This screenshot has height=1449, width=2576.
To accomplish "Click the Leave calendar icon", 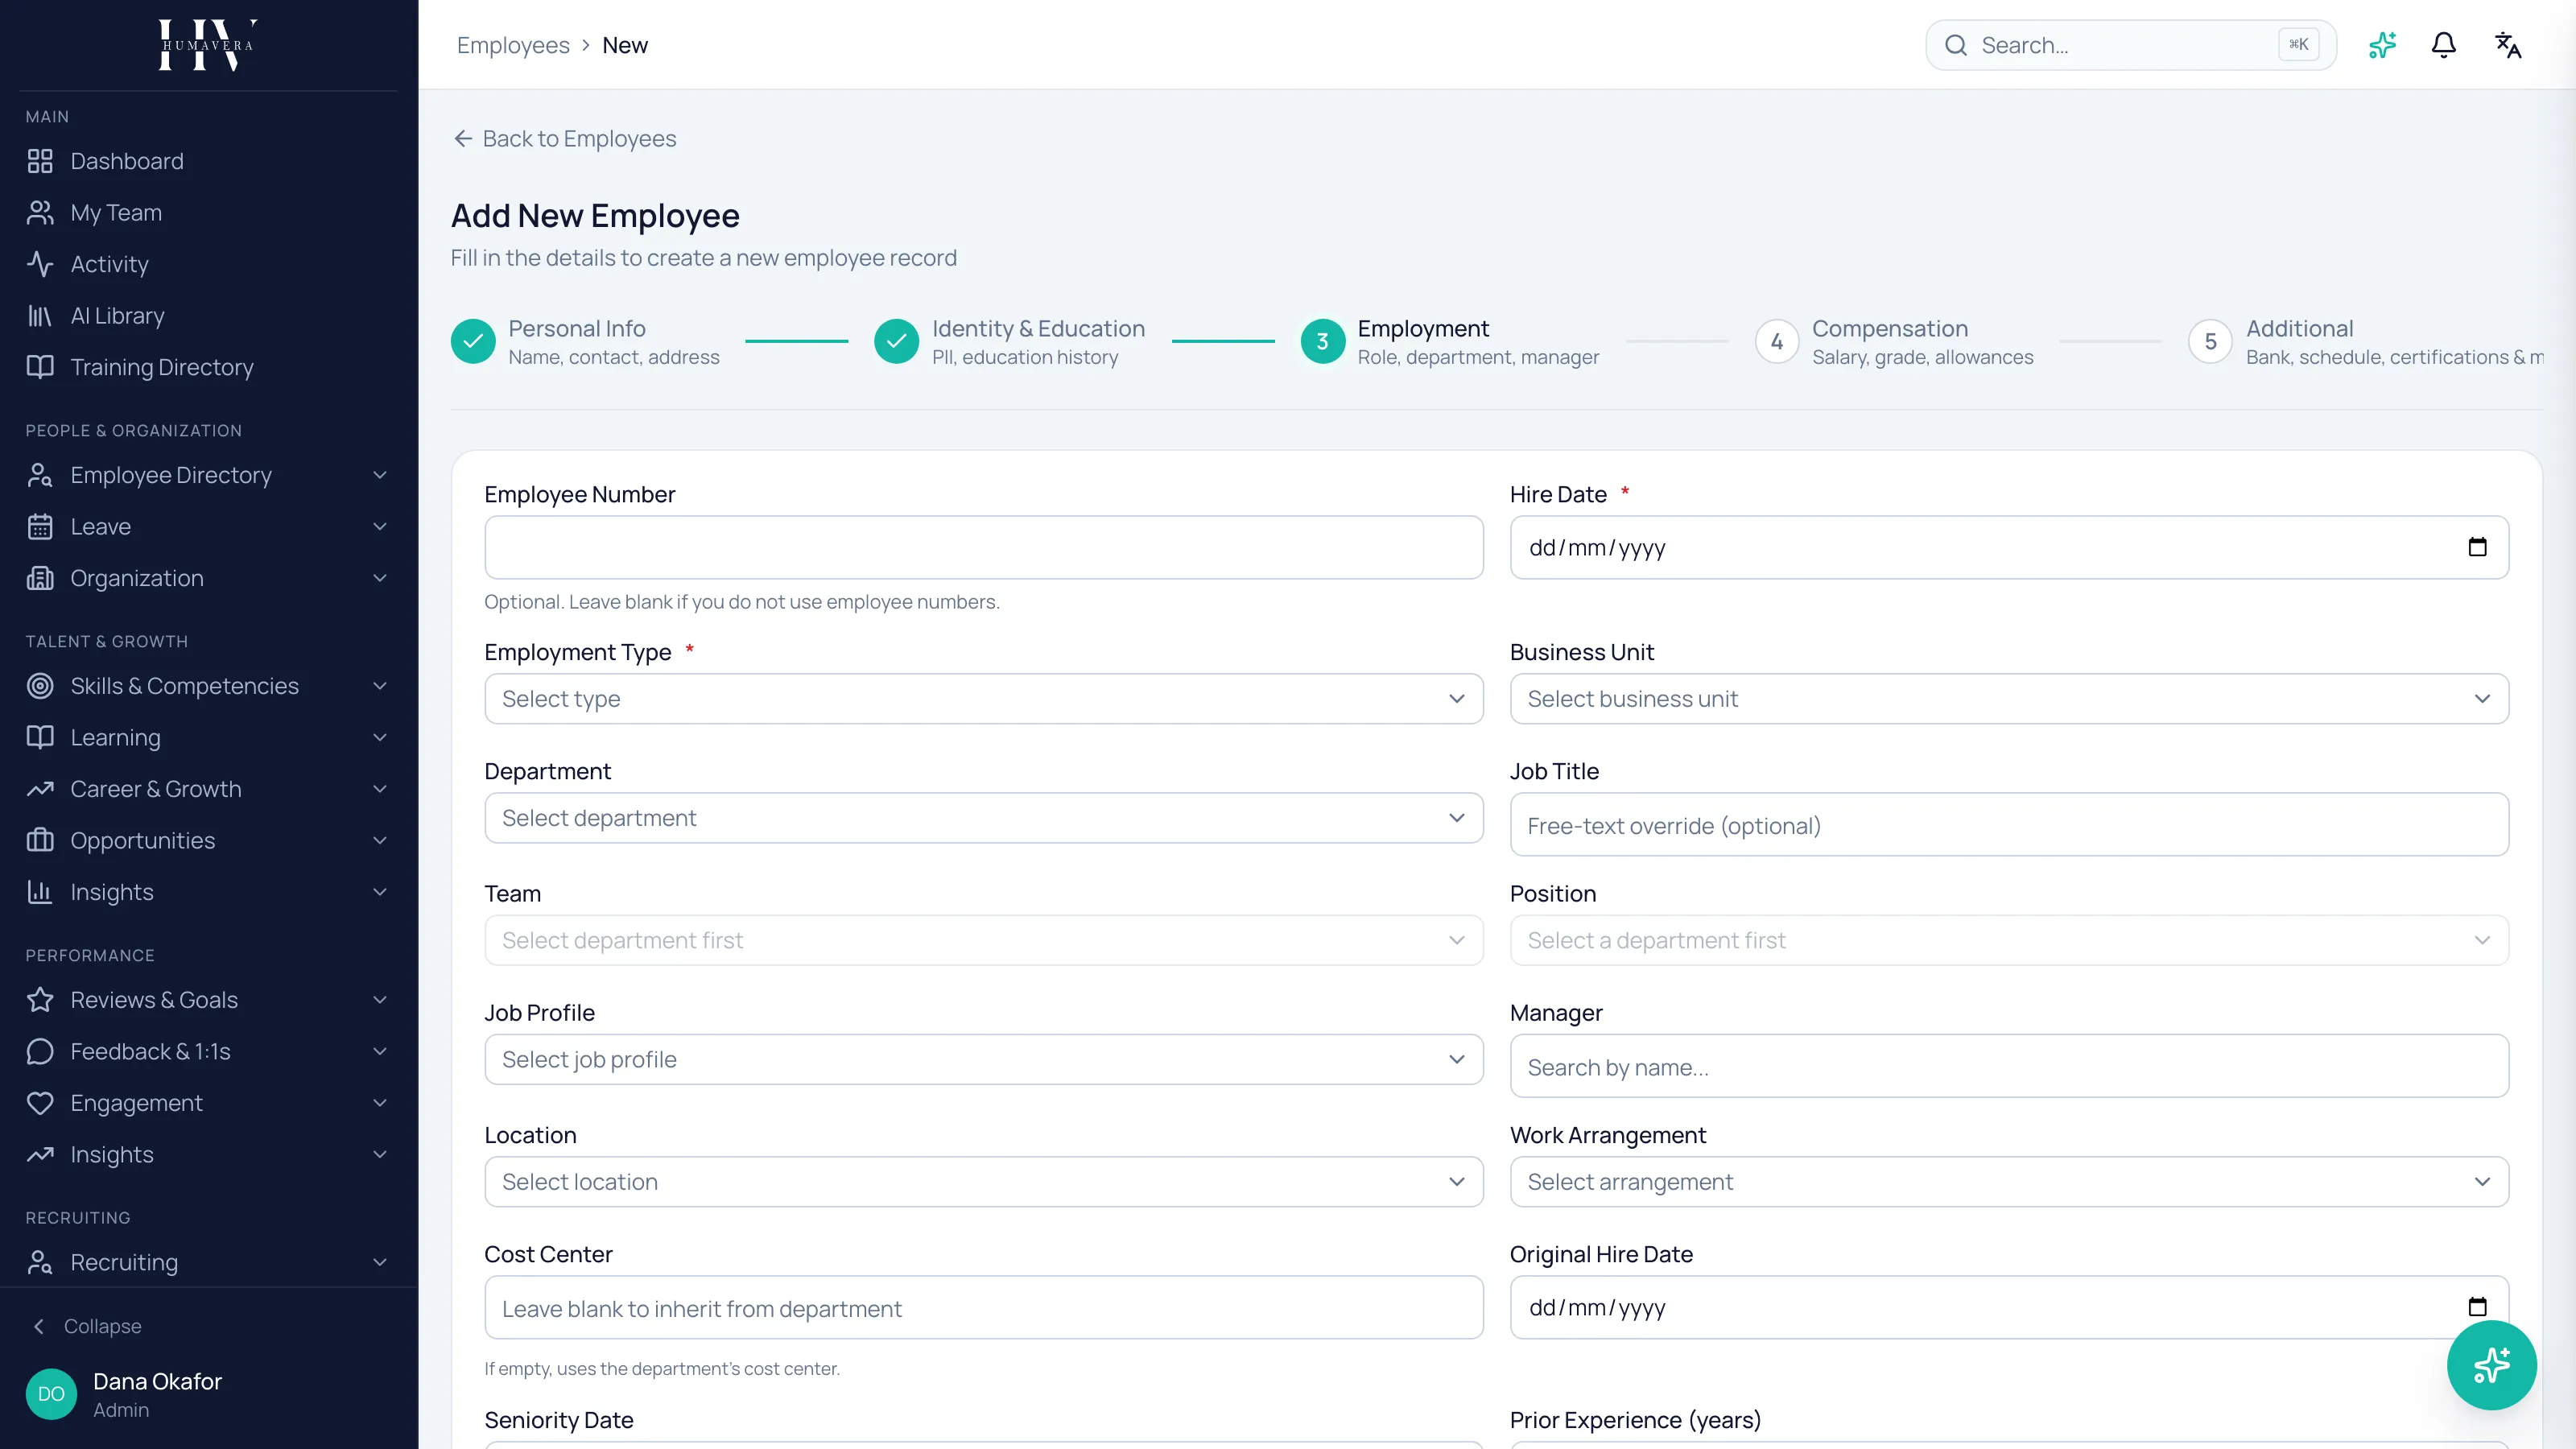I will (40, 527).
